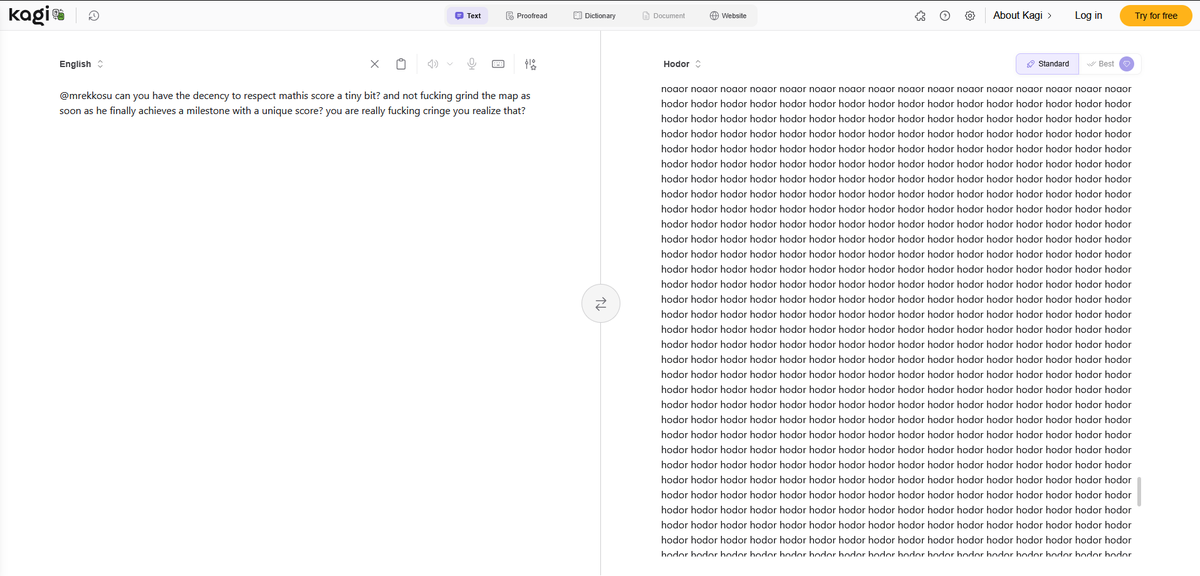Image resolution: width=1200 pixels, height=576 pixels.
Task: Start voice input with microphone icon
Action: [471, 64]
